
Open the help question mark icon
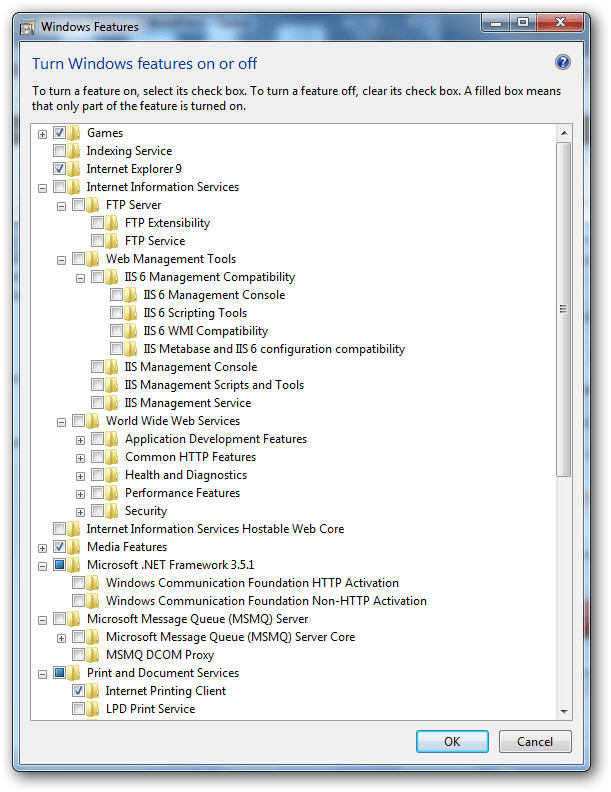[x=563, y=63]
